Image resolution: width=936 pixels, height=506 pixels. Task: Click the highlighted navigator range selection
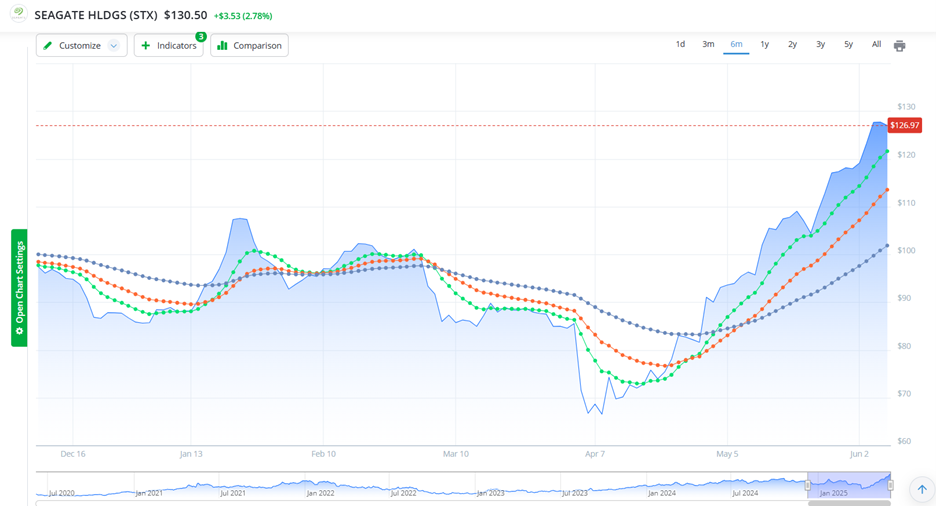pos(849,485)
